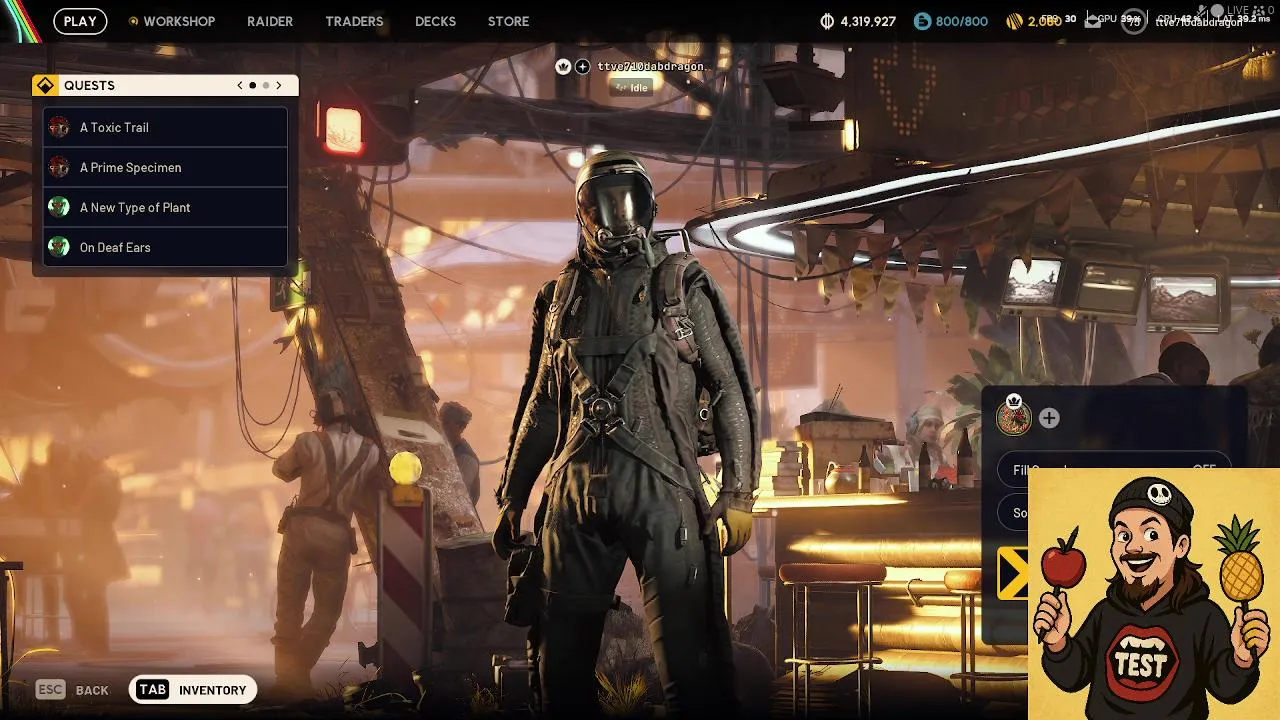Open the On Deaf Ears quest
Image resolution: width=1280 pixels, height=720 pixels.
[165, 247]
